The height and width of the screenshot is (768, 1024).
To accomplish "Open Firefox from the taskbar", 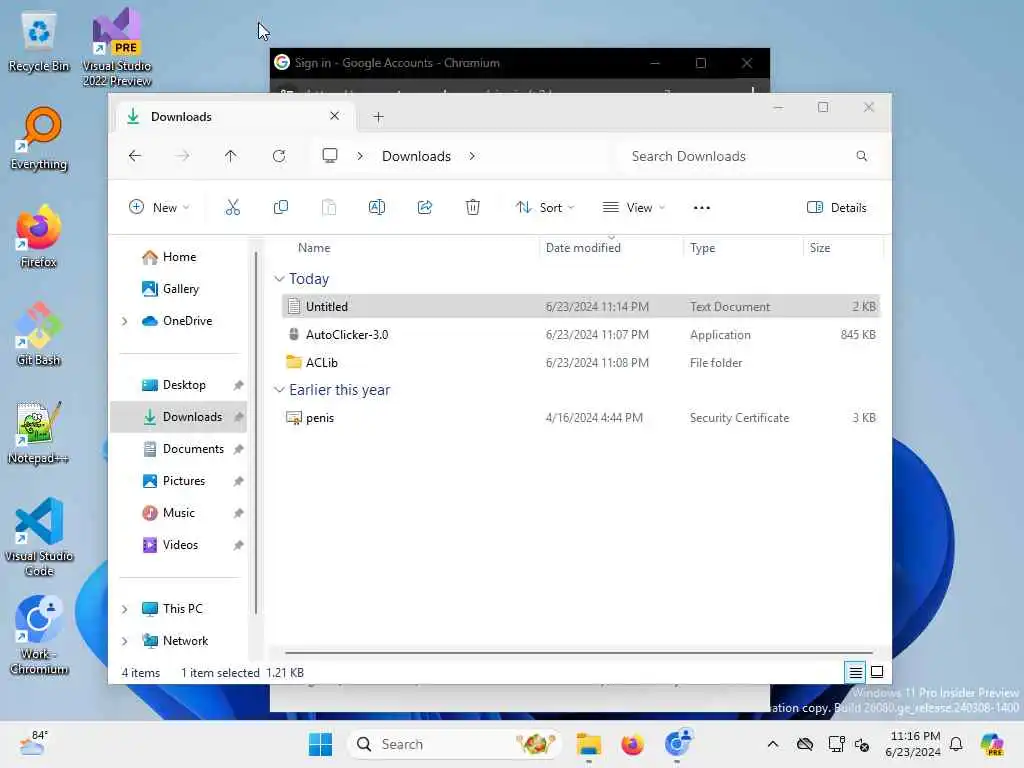I will click(x=632, y=744).
